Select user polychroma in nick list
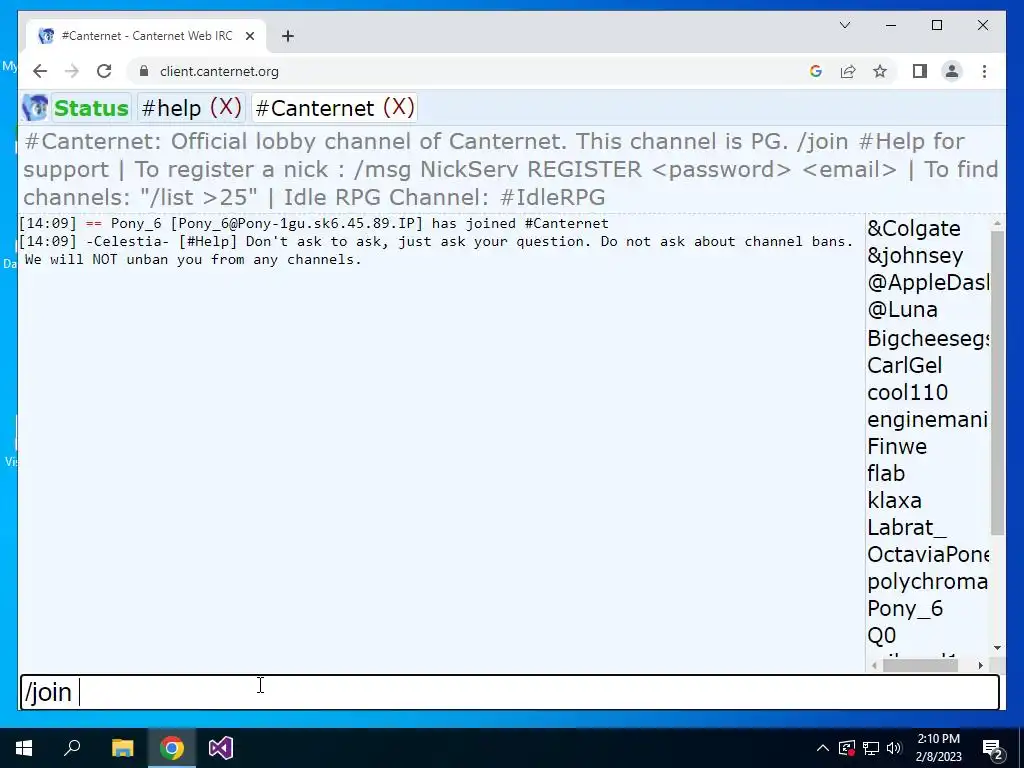 coord(927,582)
